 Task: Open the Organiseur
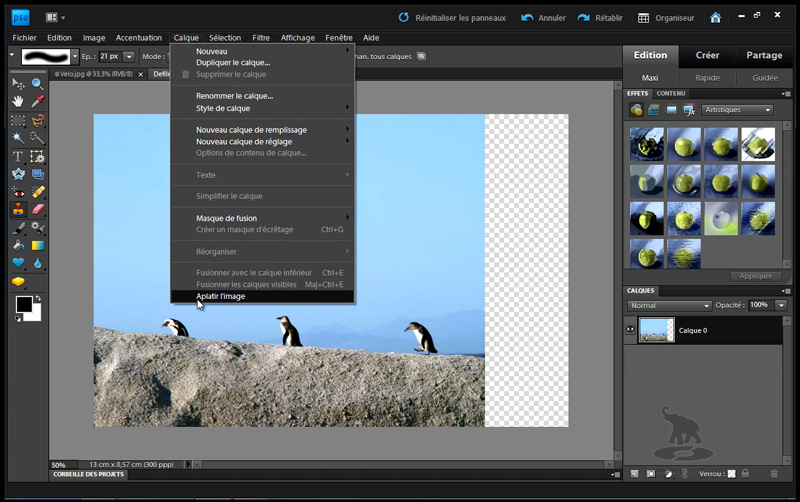666,18
